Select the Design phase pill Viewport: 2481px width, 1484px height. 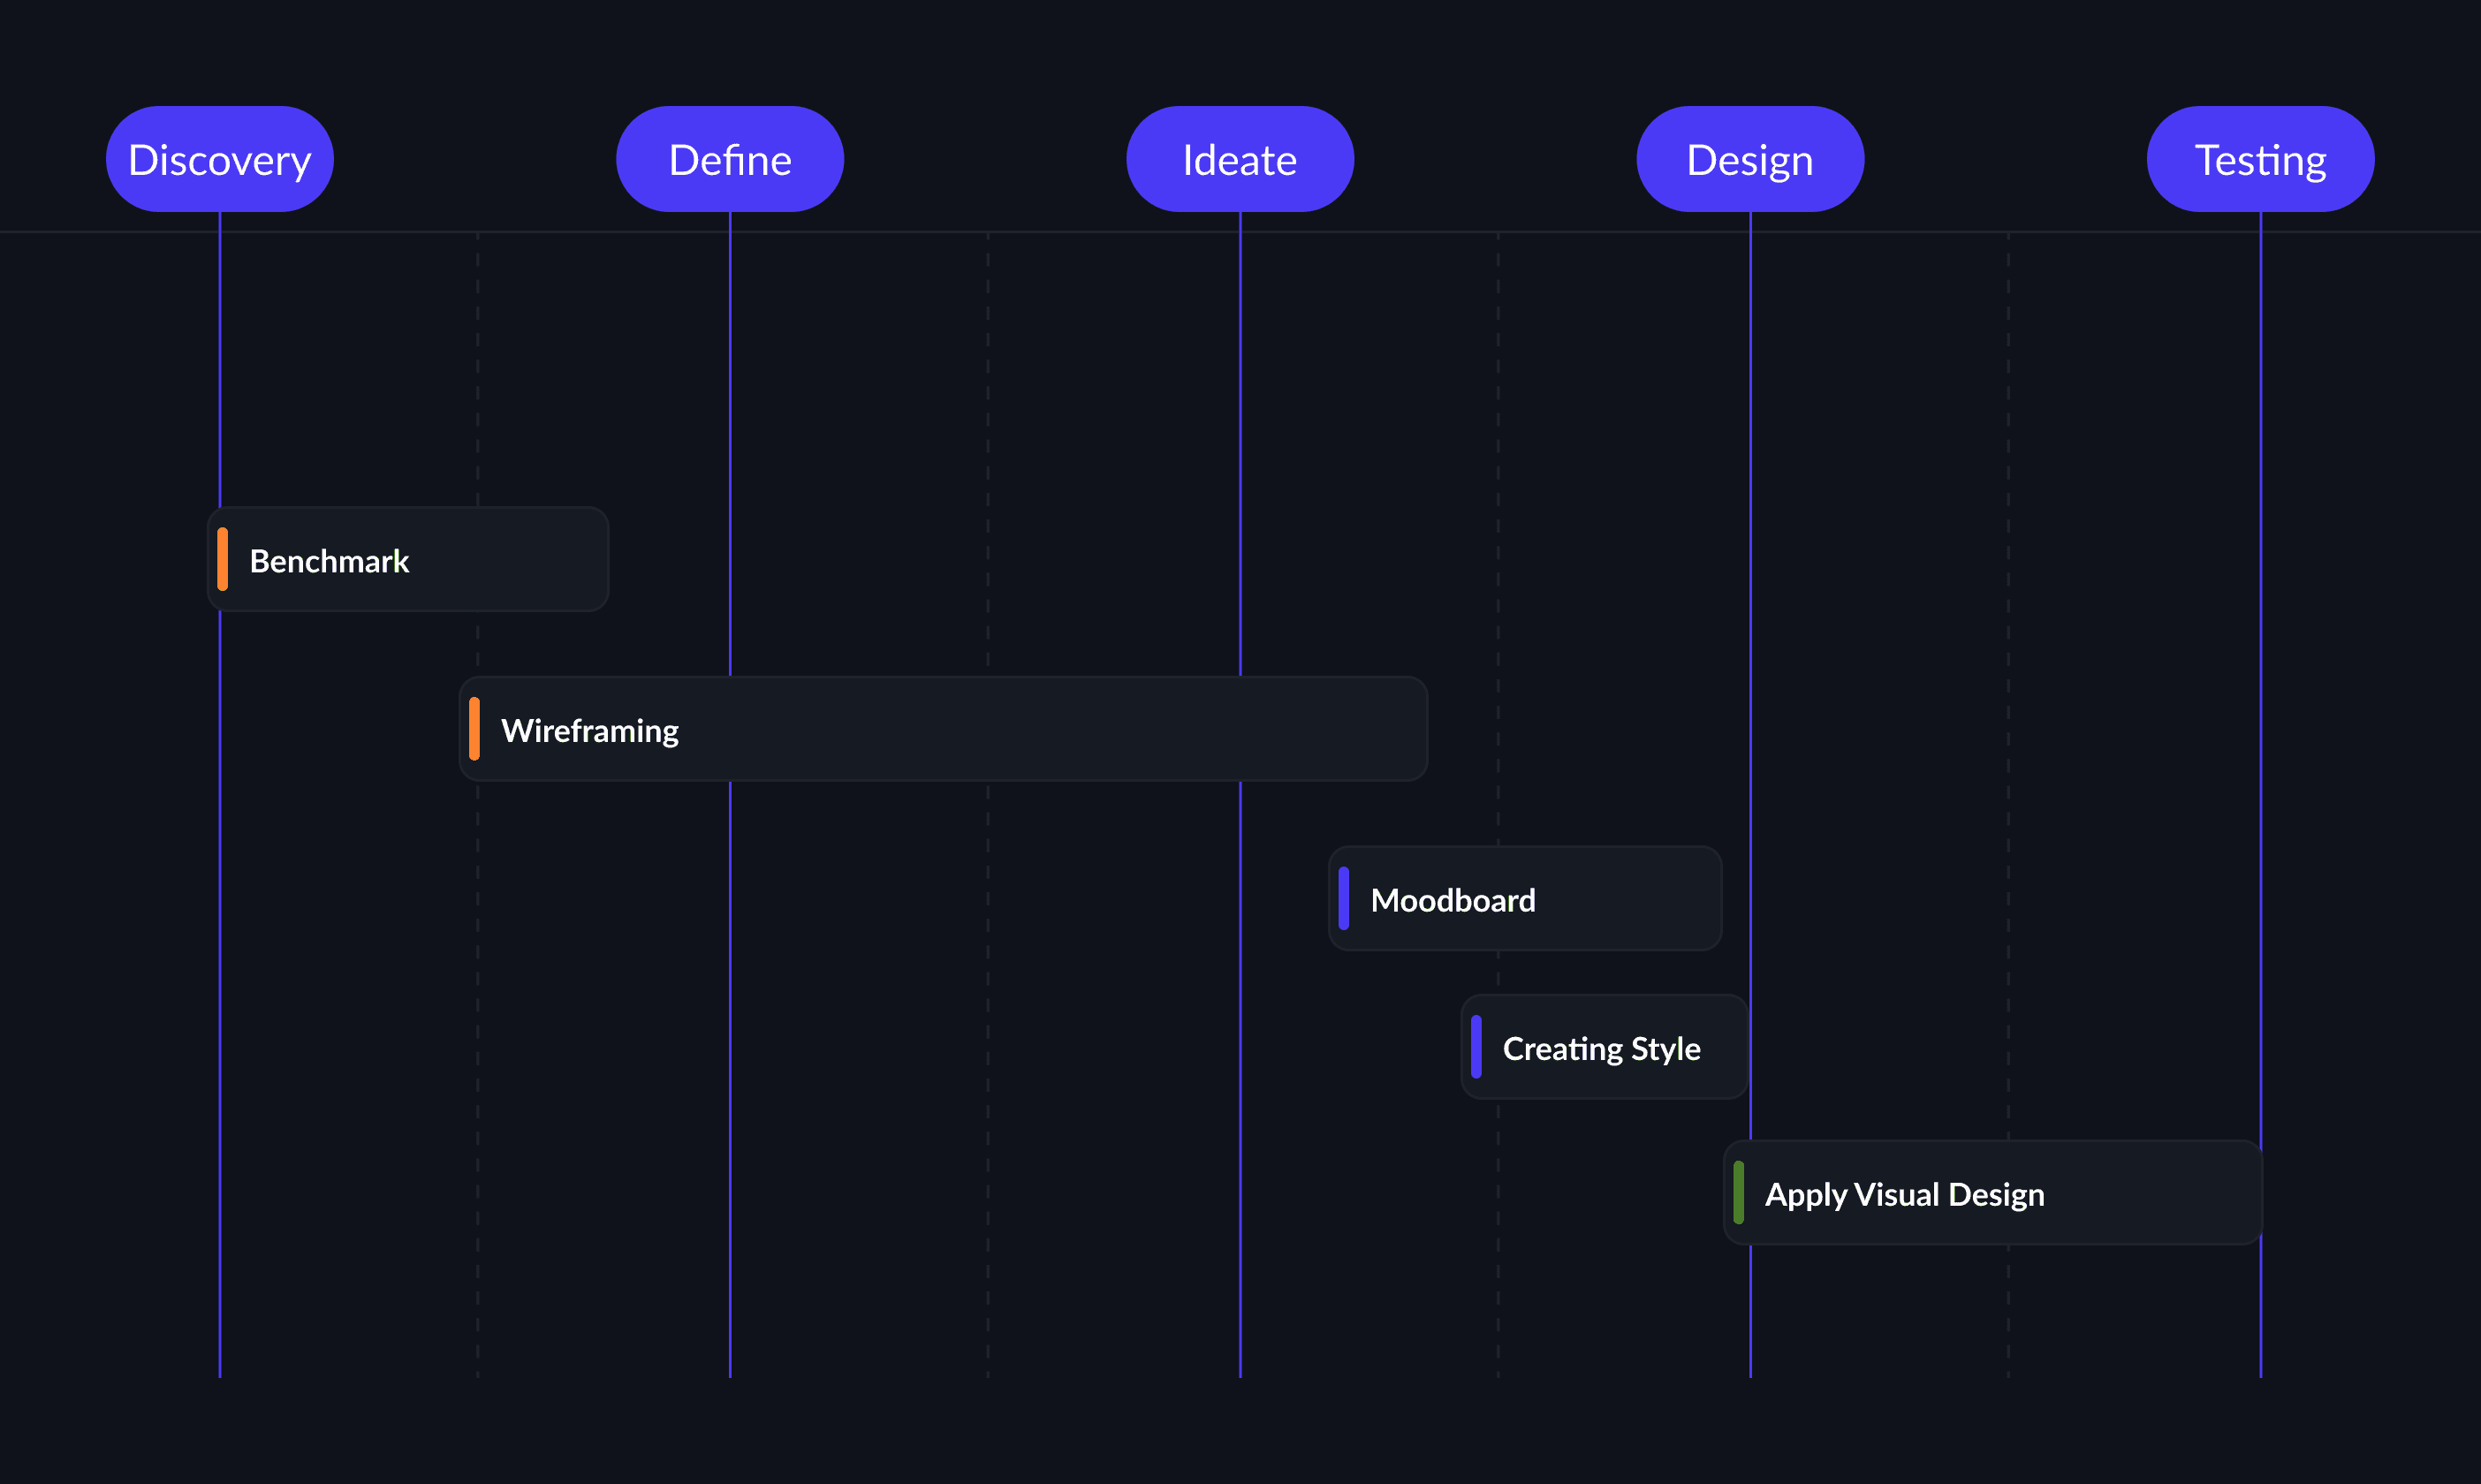[1750, 159]
